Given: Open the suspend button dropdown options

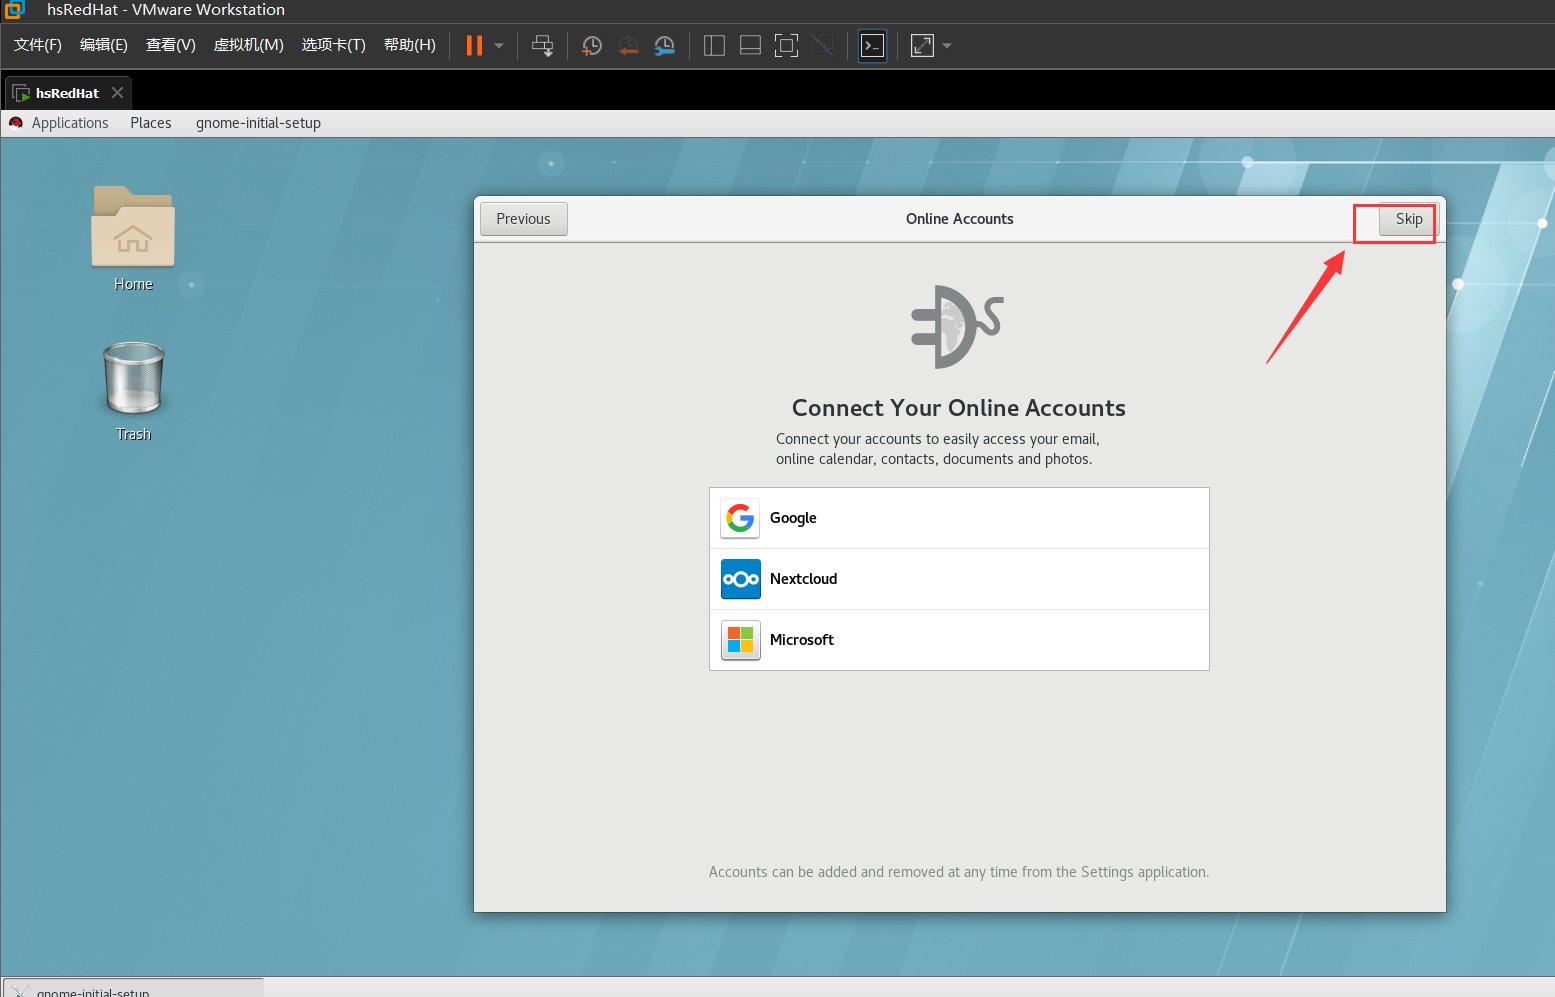Looking at the screenshot, I should pyautogui.click(x=498, y=45).
